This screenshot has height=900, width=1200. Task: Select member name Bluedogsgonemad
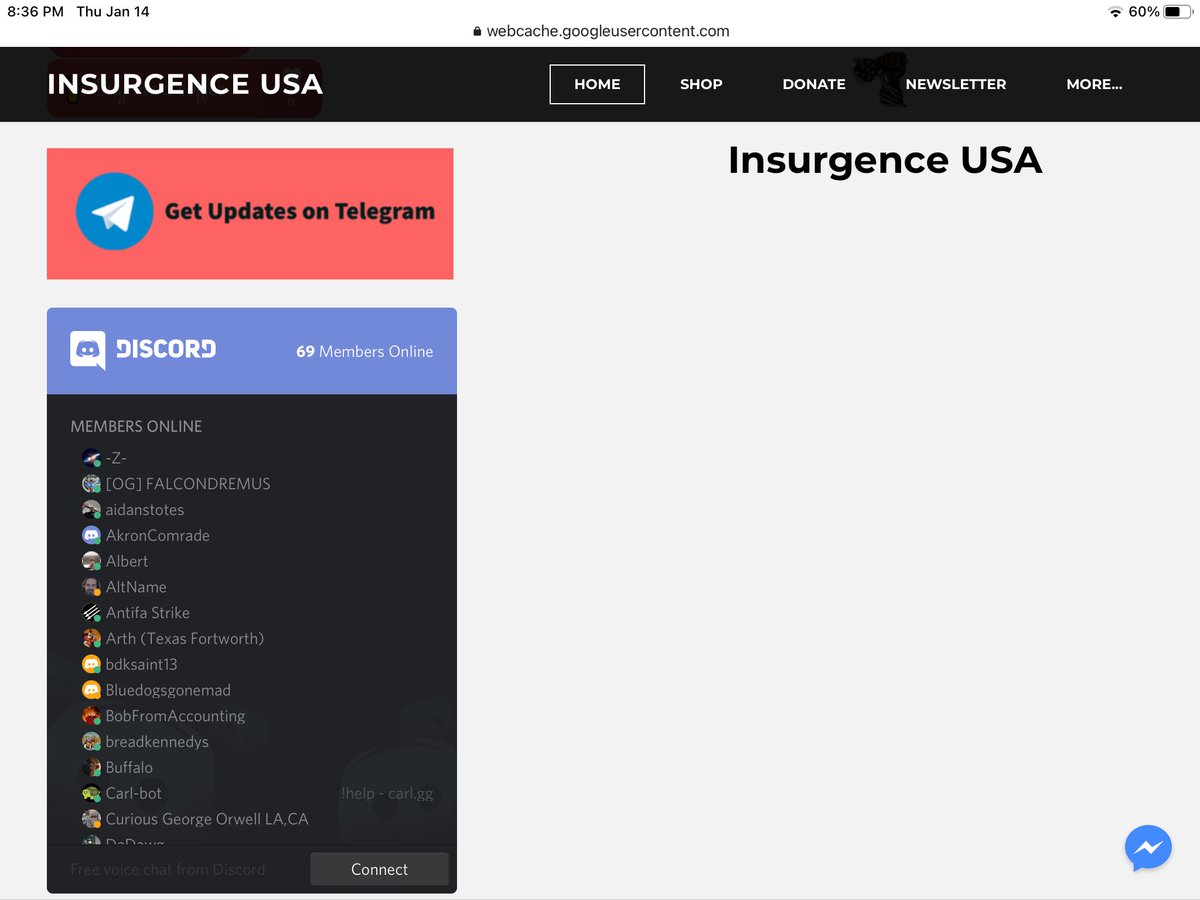pos(168,690)
